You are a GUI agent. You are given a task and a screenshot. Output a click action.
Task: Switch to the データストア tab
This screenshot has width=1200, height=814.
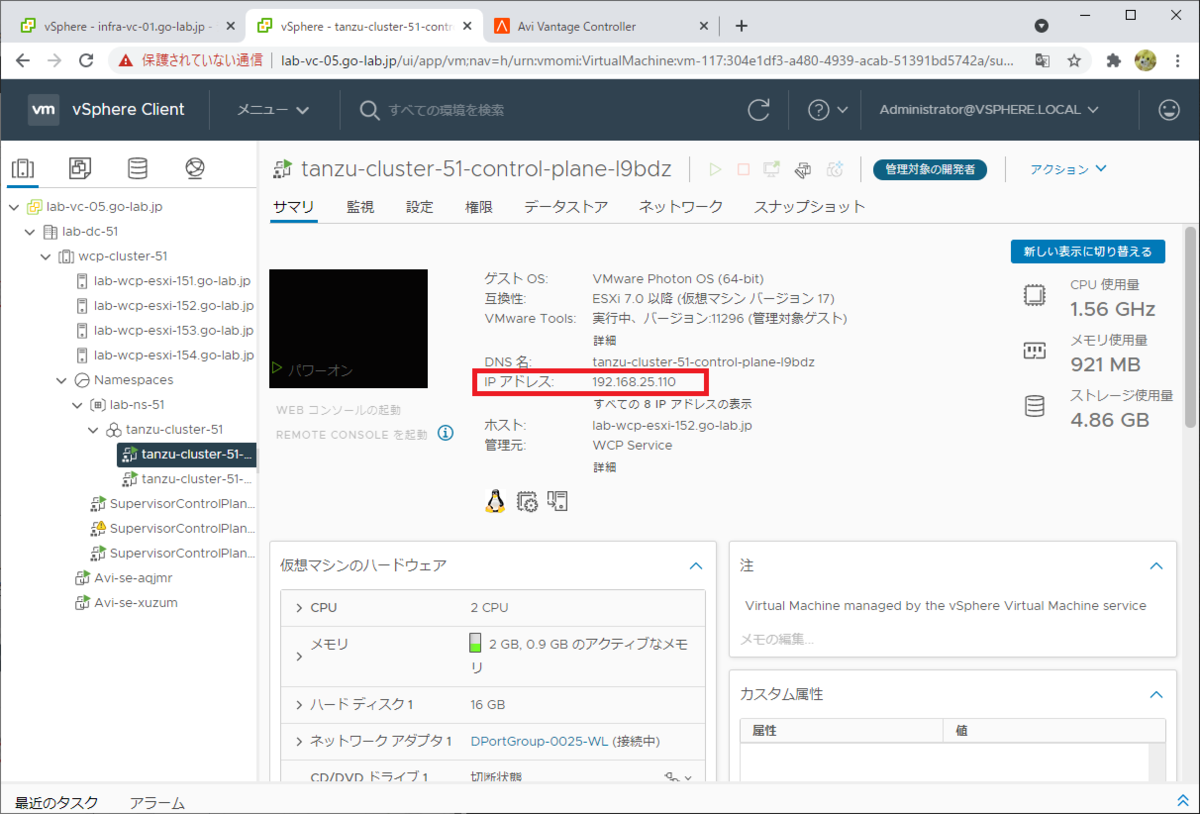[566, 207]
